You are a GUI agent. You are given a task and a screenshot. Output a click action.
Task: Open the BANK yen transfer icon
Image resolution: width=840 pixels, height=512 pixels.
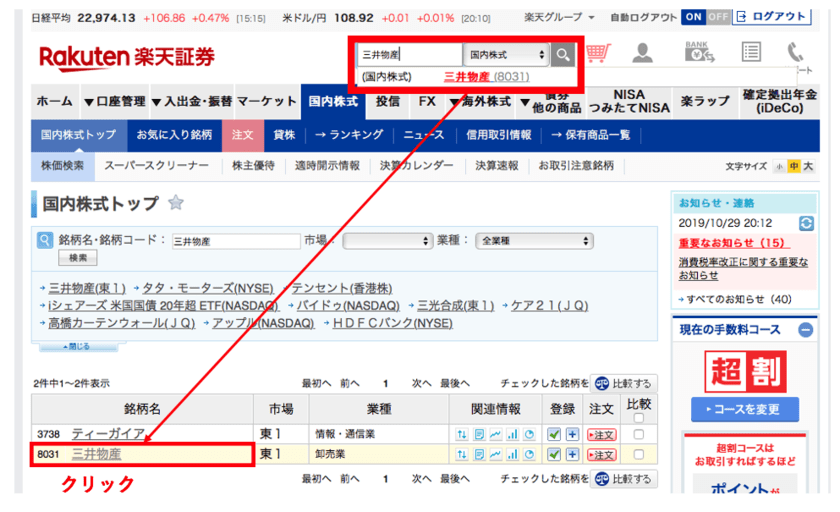699,52
